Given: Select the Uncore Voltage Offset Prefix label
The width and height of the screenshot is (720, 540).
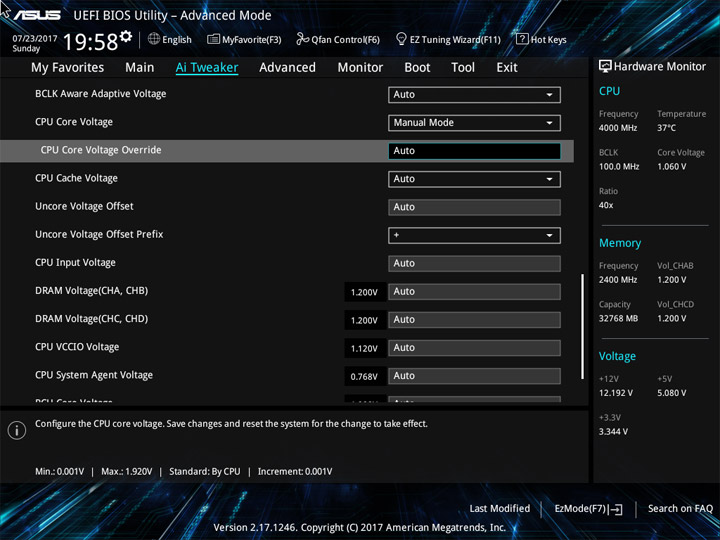Looking at the screenshot, I should point(99,234).
